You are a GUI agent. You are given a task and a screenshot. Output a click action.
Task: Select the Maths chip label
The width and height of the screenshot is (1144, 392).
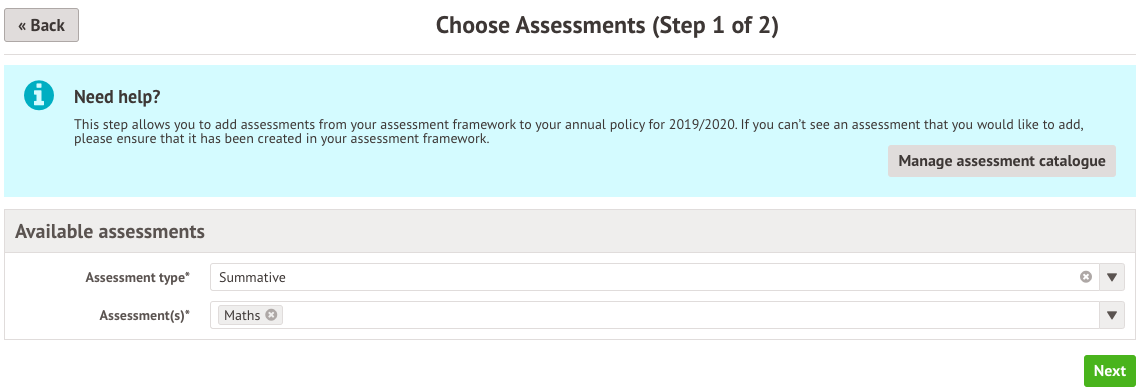242,315
